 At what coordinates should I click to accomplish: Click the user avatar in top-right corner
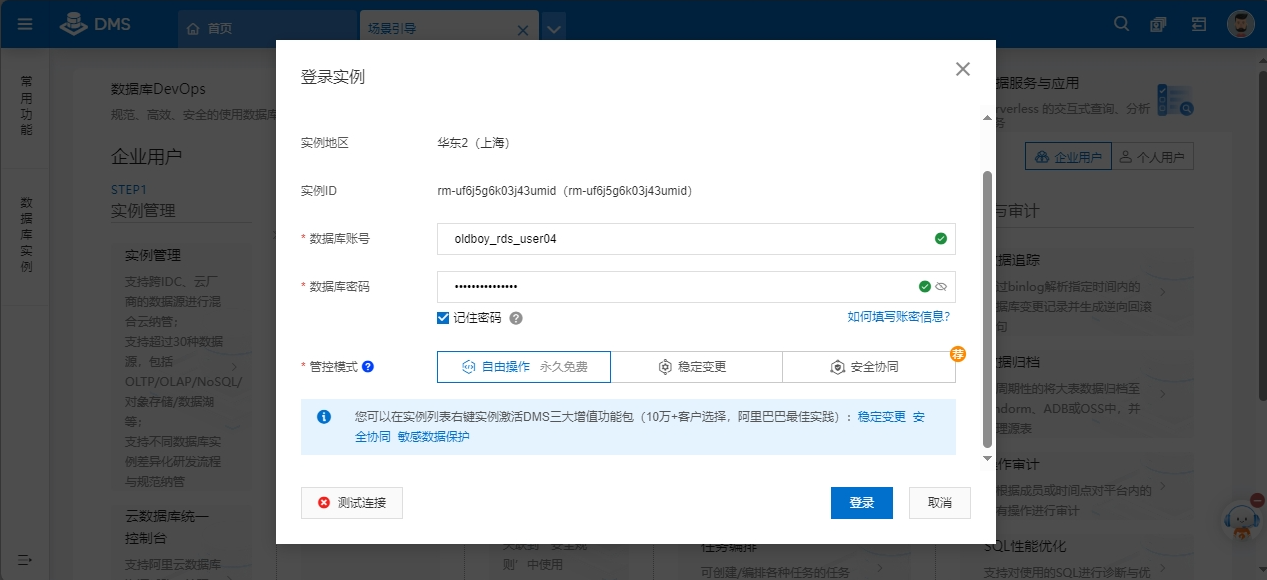1240,25
